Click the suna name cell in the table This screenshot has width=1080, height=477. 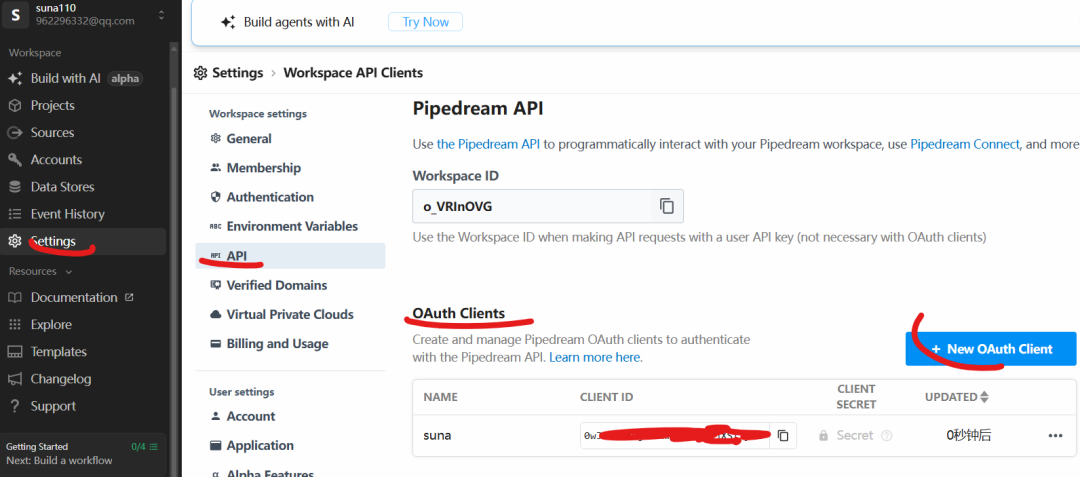click(437, 436)
